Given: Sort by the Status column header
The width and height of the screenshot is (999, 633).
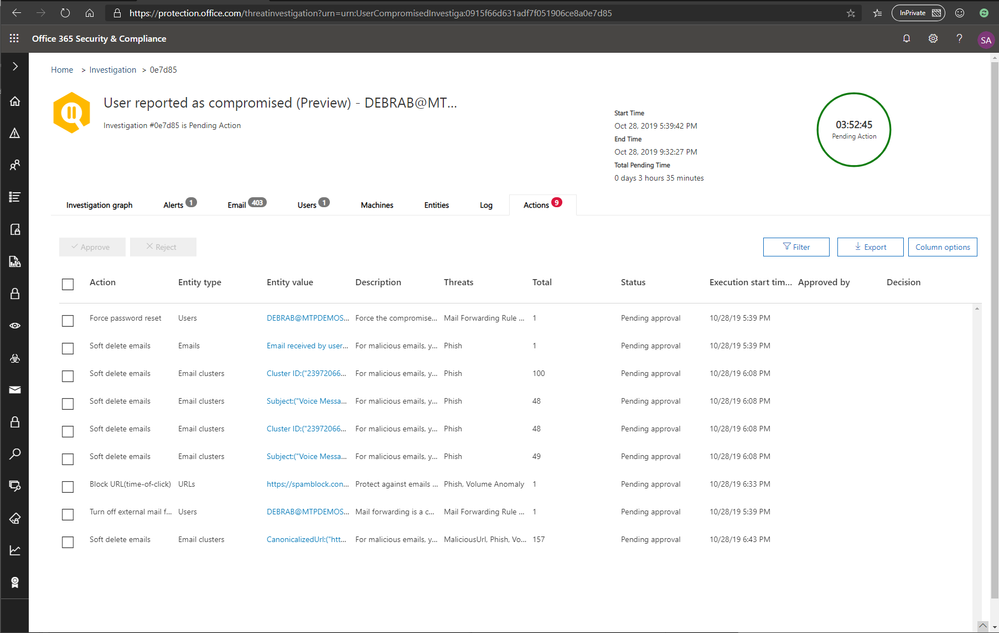Looking at the screenshot, I should pyautogui.click(x=633, y=282).
